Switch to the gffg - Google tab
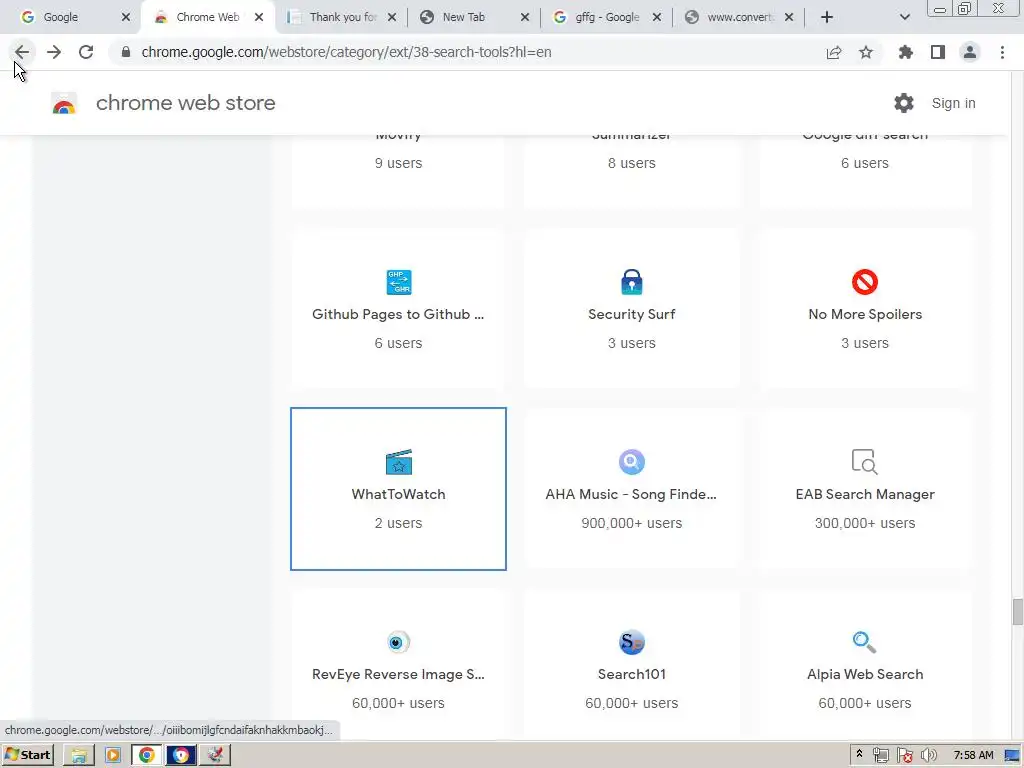This screenshot has height=768, width=1024. [607, 17]
